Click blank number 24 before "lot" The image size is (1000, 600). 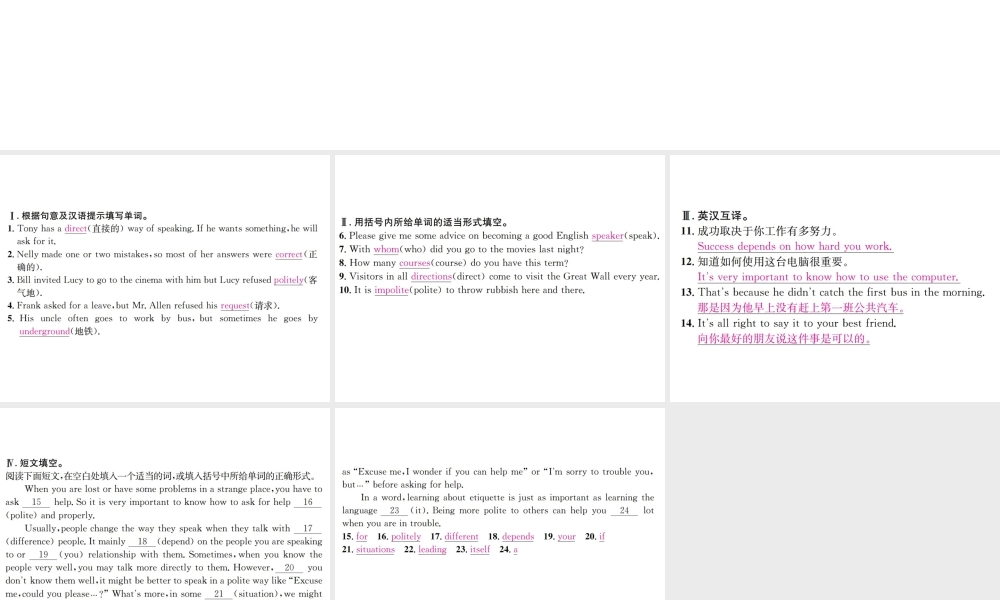(x=624, y=511)
